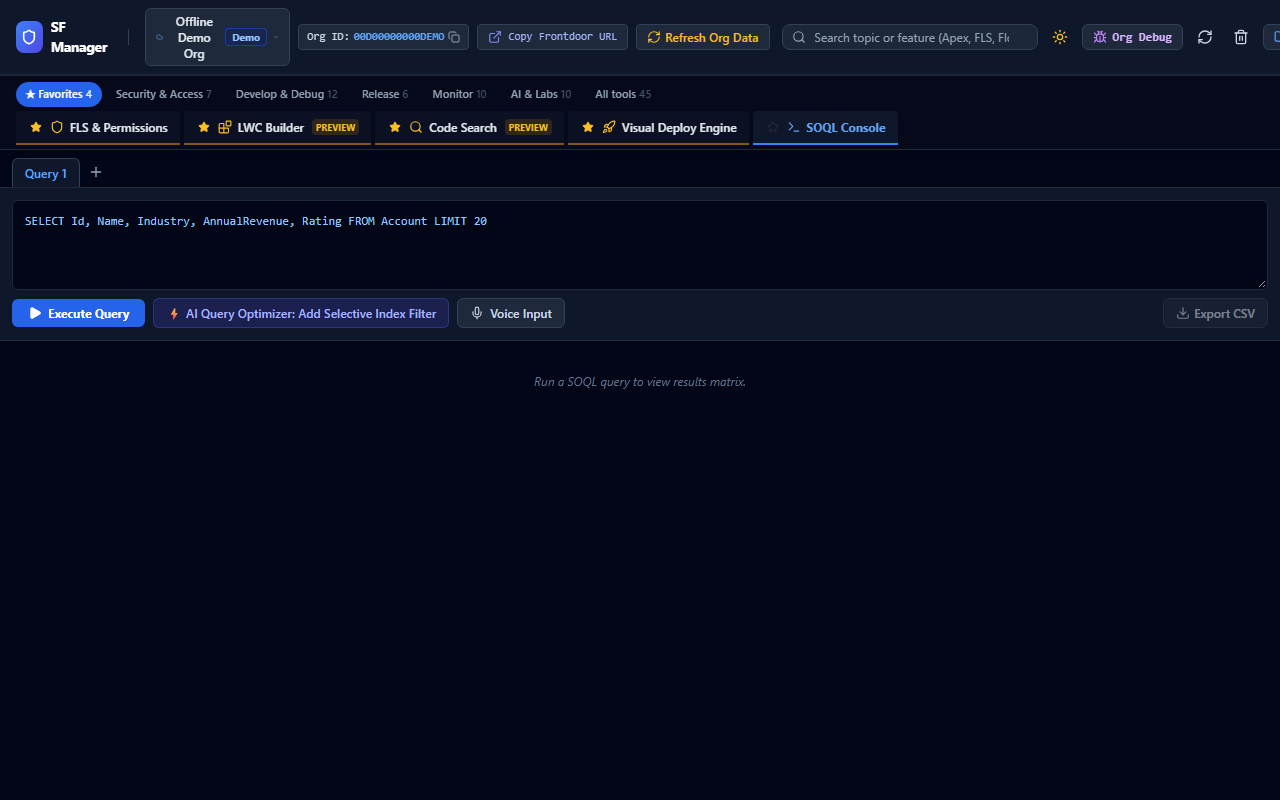Click the PREVIEW badge on LWC Builder
This screenshot has width=1280, height=800.
pos(335,128)
